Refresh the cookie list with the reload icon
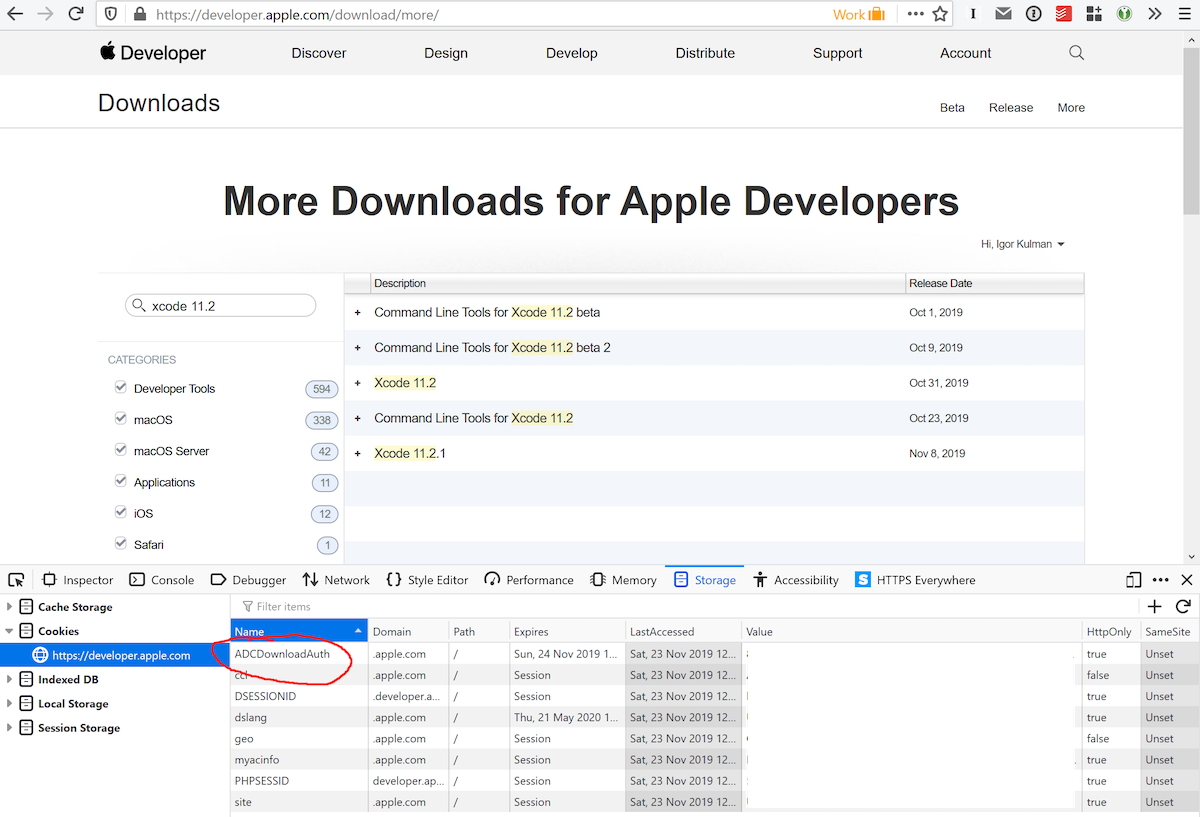This screenshot has height=817, width=1200. (x=1184, y=606)
